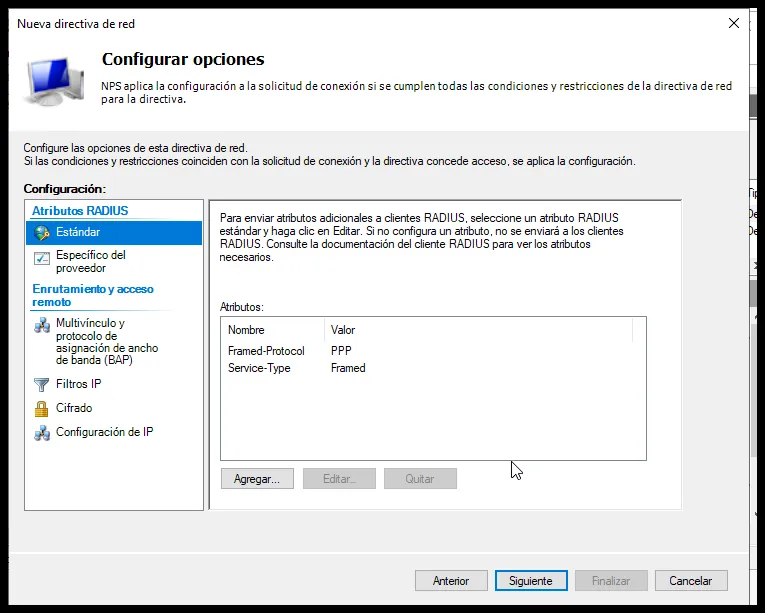The width and height of the screenshot is (765, 613).
Task: Click the Valor column header
Action: click(478, 330)
